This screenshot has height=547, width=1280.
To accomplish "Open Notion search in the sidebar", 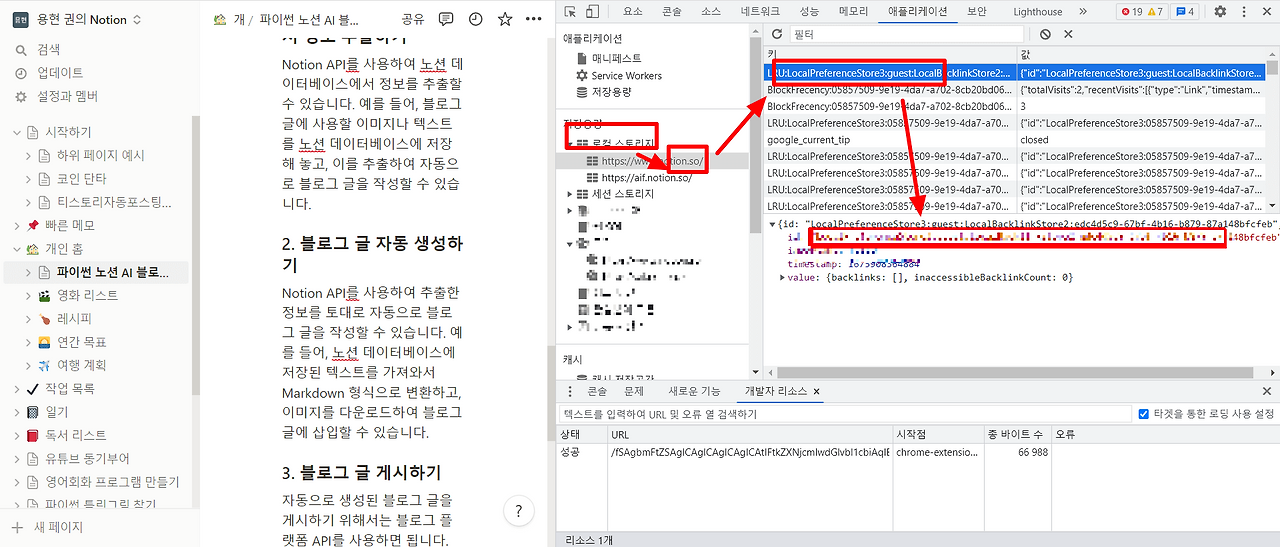I will pyautogui.click(x=48, y=49).
